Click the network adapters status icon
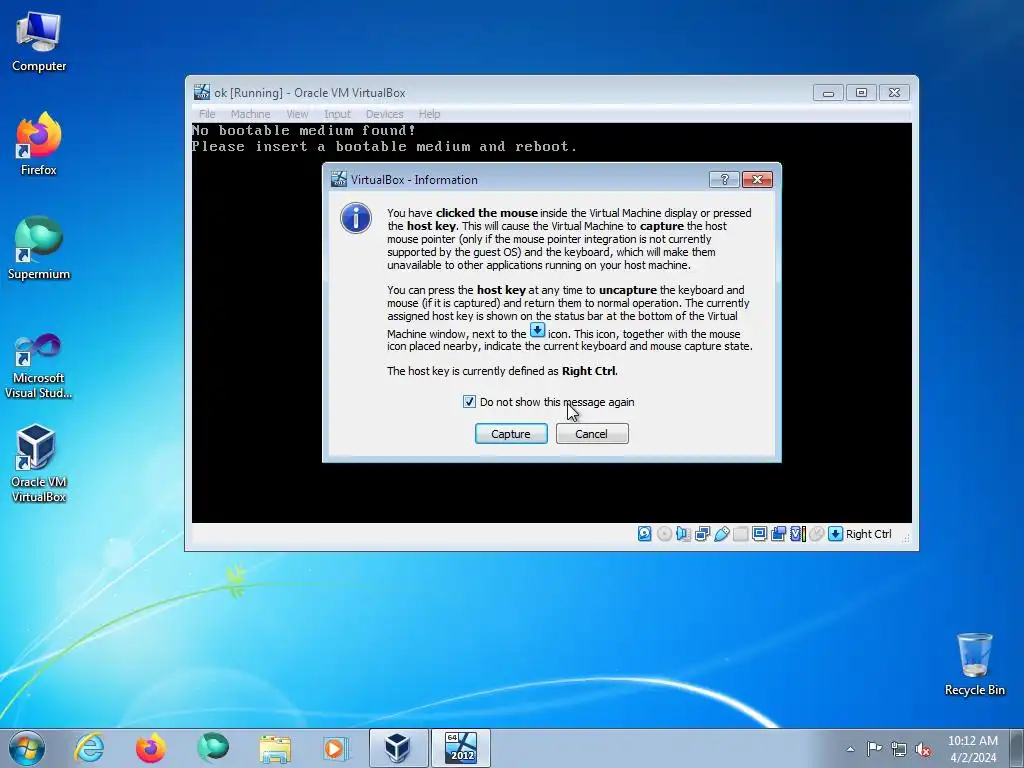The width and height of the screenshot is (1024, 768). 703,534
